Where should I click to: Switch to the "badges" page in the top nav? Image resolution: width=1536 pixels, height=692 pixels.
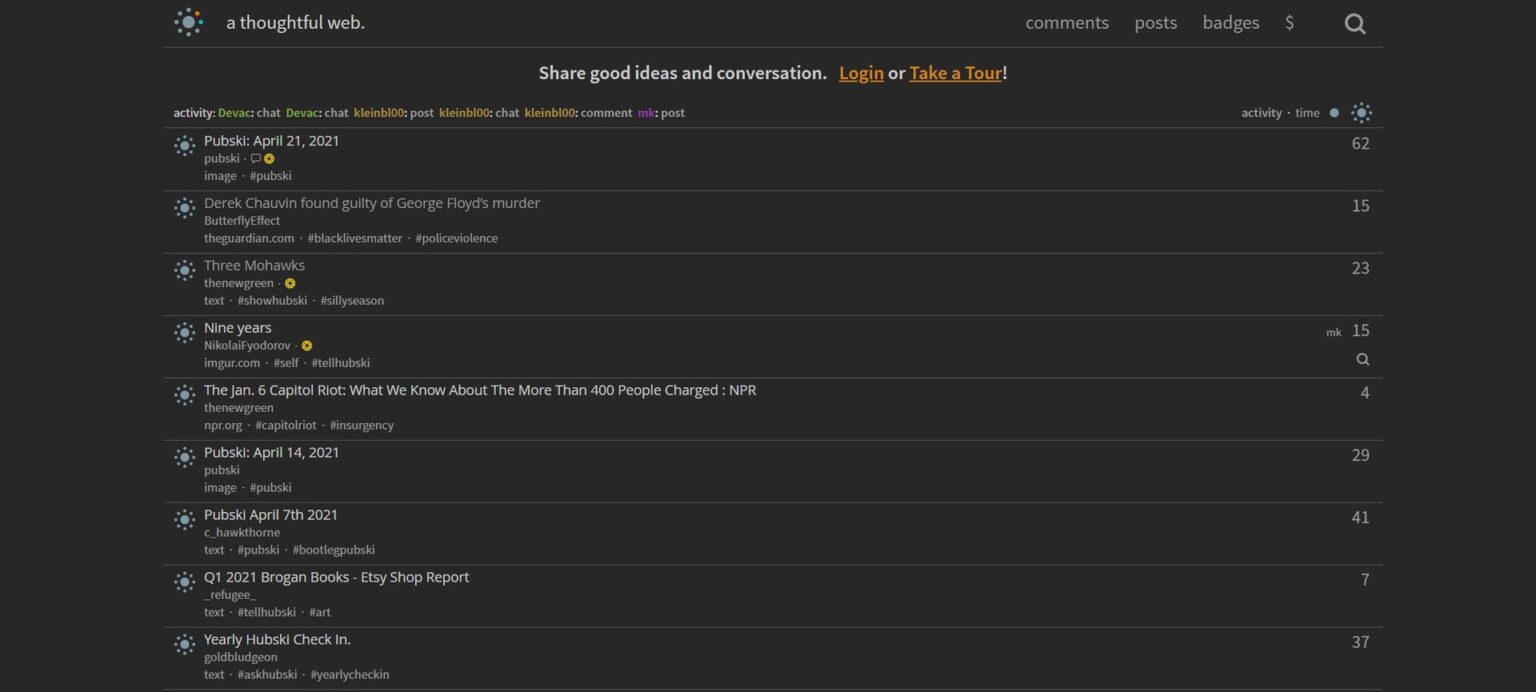coord(1230,22)
